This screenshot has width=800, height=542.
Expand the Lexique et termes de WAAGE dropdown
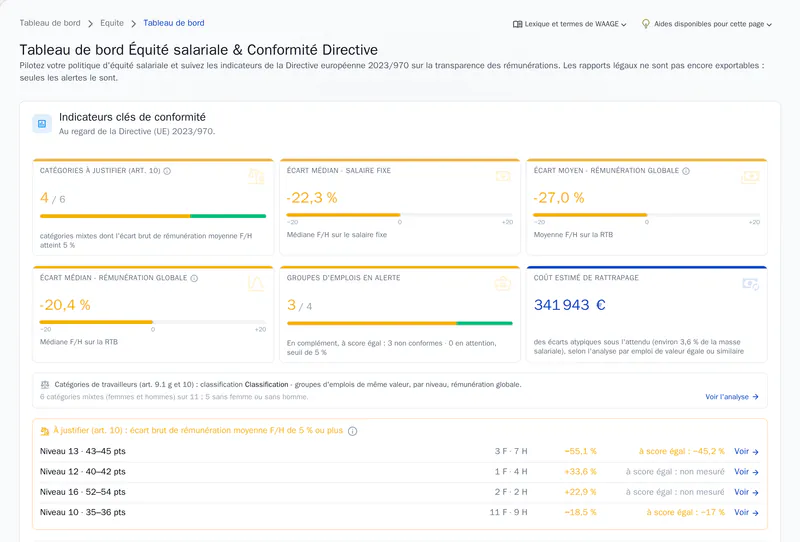click(x=569, y=24)
